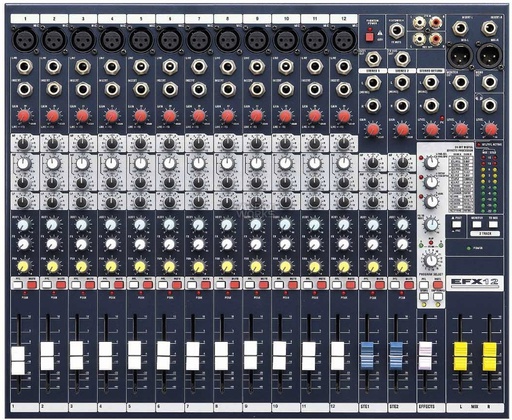Move the blue STE2 fader
Viewport: 512px width, 420px height.
pyautogui.click(x=396, y=356)
